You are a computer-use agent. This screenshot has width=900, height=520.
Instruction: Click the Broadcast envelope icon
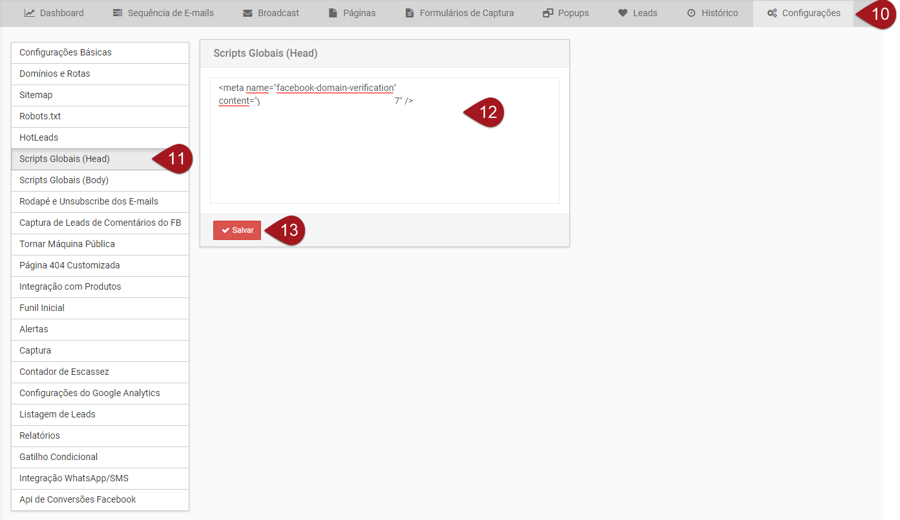tap(248, 14)
